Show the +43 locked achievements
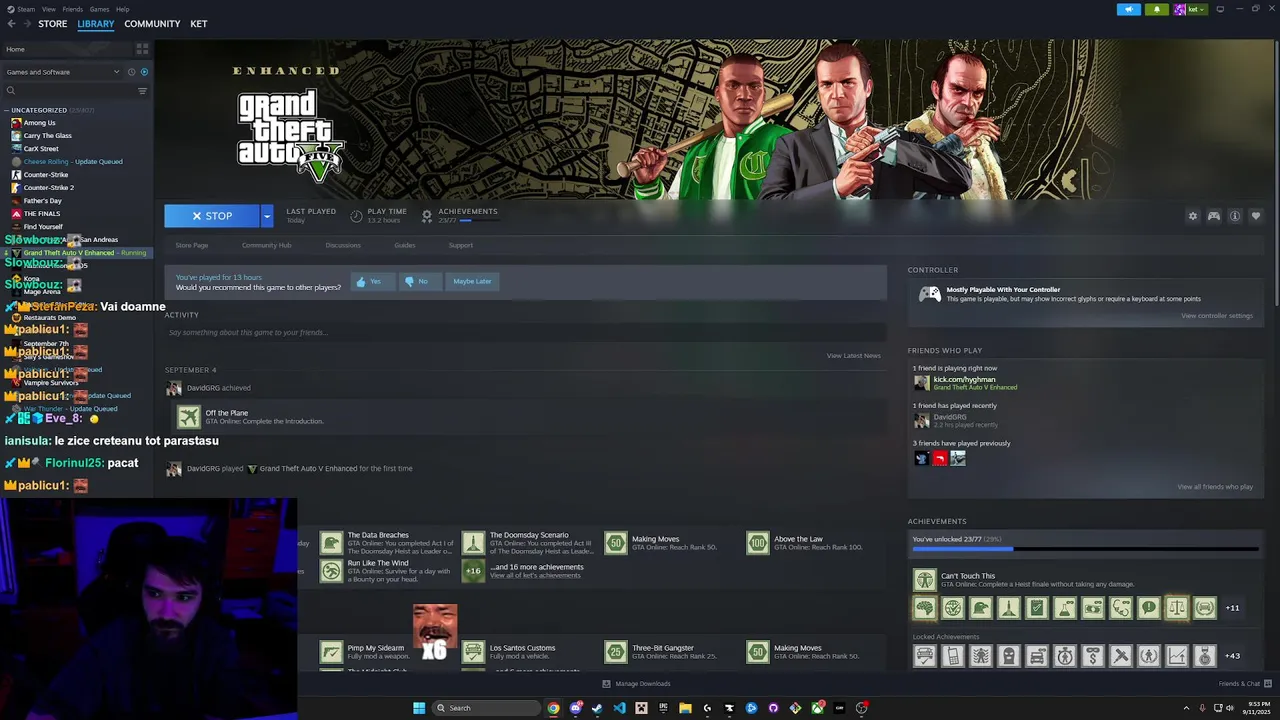This screenshot has height=720, width=1280. [1232, 656]
